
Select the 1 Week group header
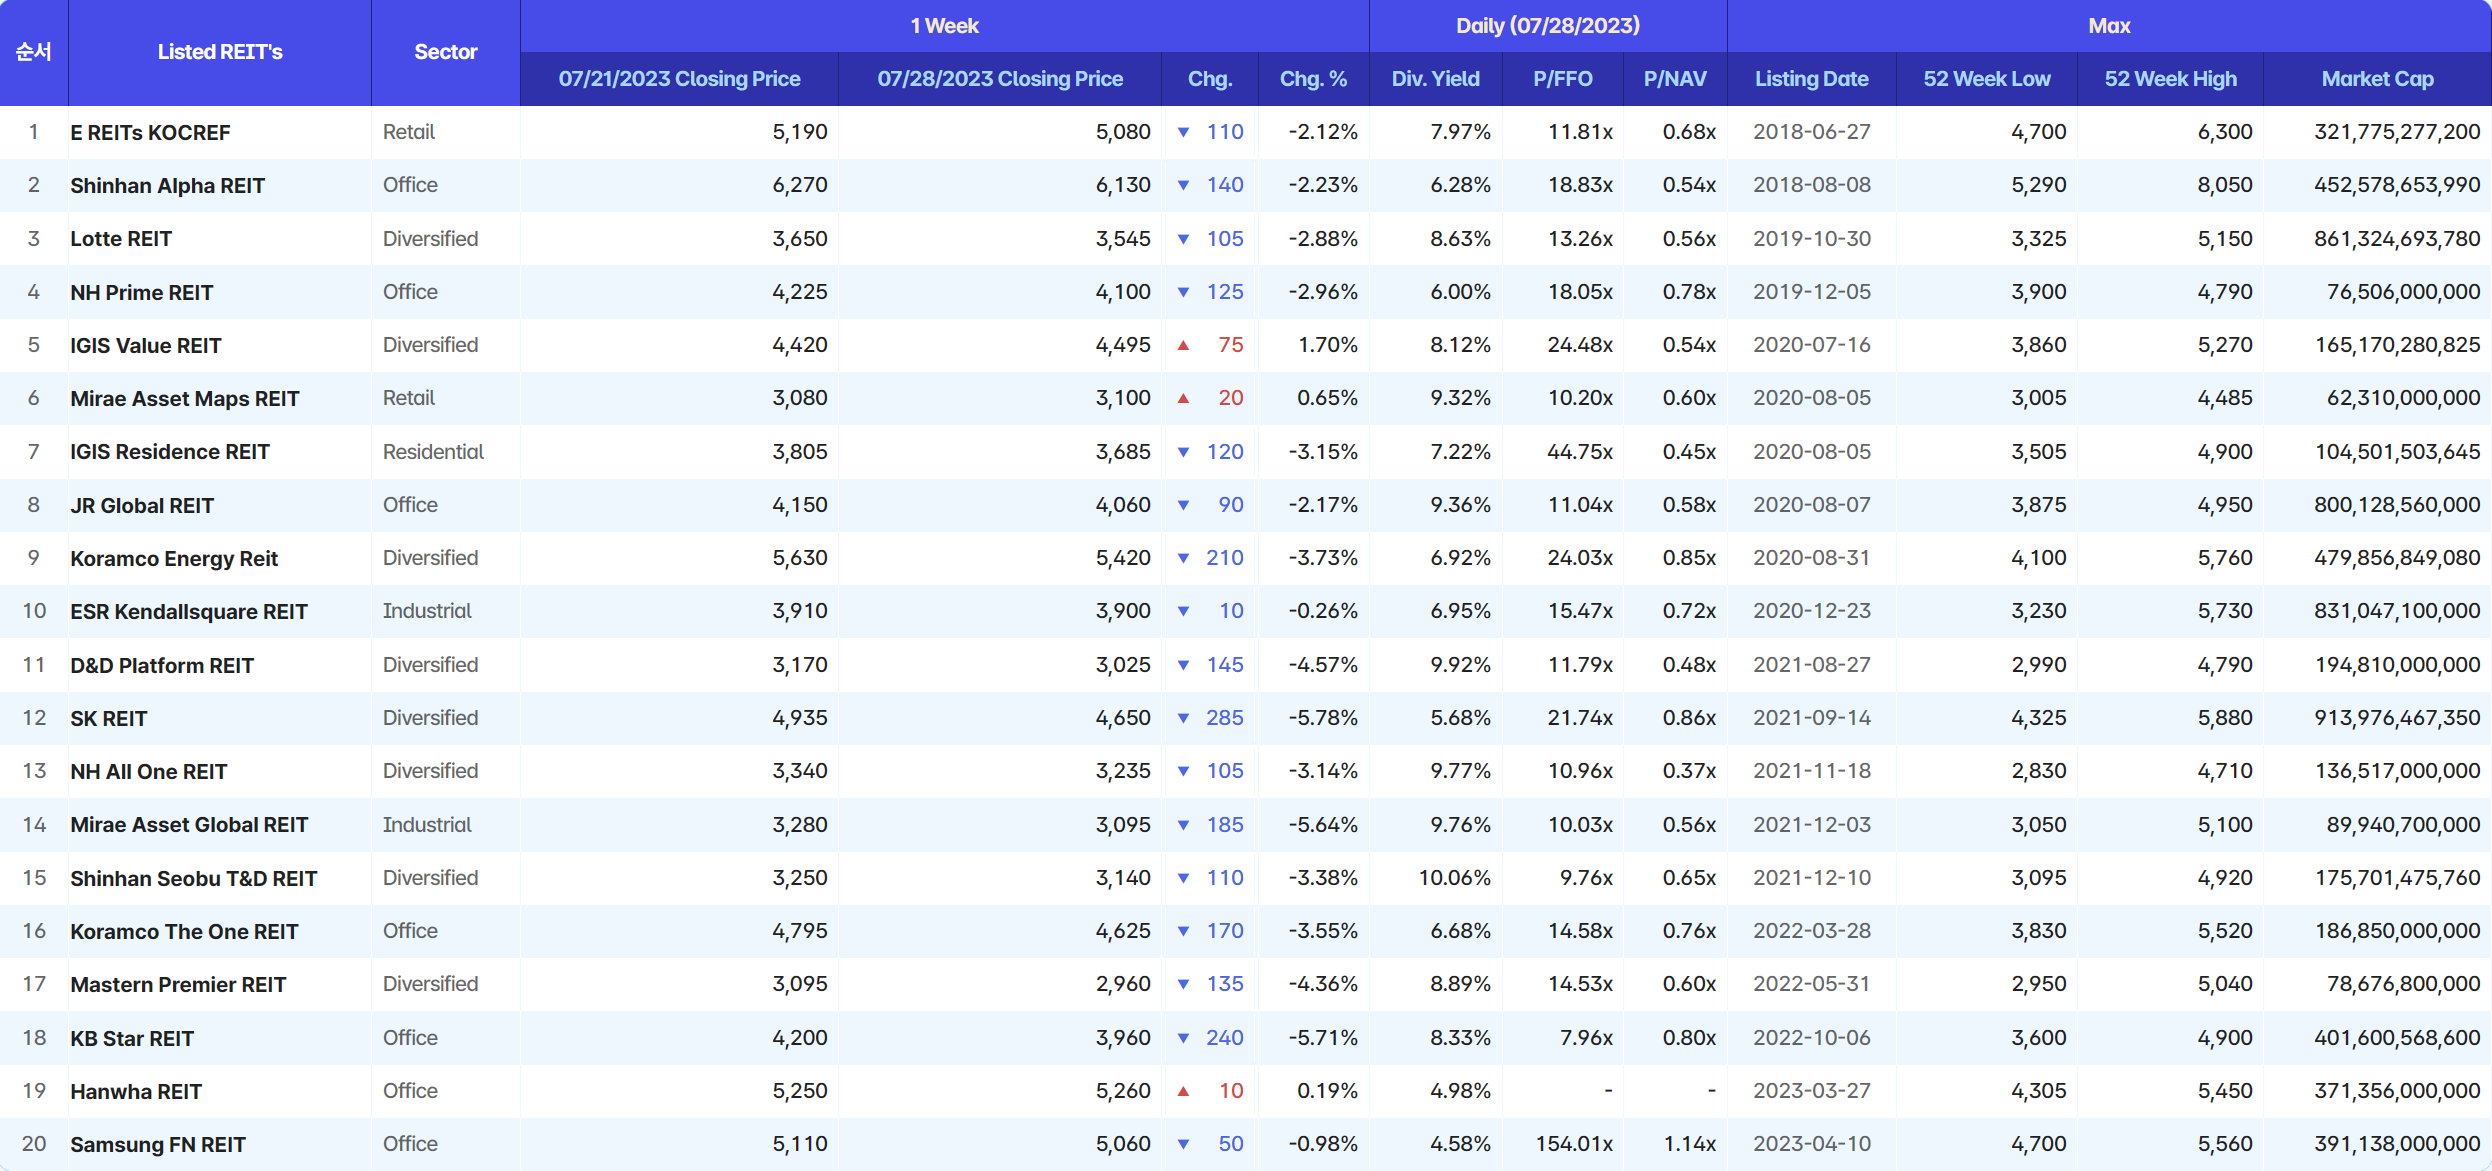(944, 26)
